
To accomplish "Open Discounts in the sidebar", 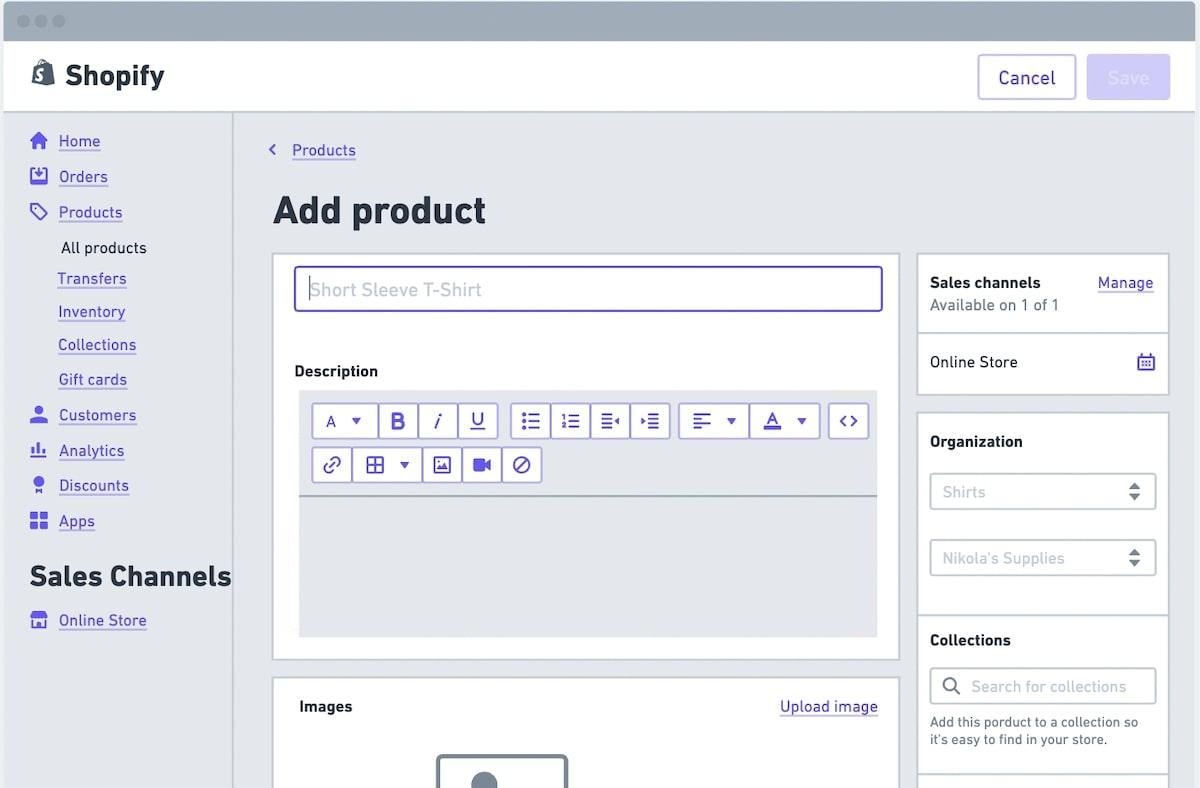I will pyautogui.click(x=94, y=486).
